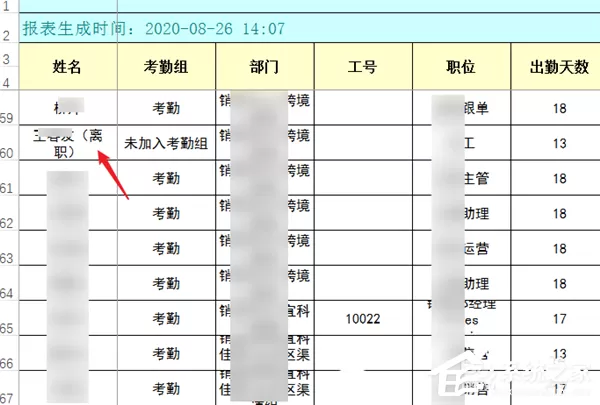The width and height of the screenshot is (600, 405).
Task: Select the 考勤 cell in row 59
Action: (x=166, y=108)
